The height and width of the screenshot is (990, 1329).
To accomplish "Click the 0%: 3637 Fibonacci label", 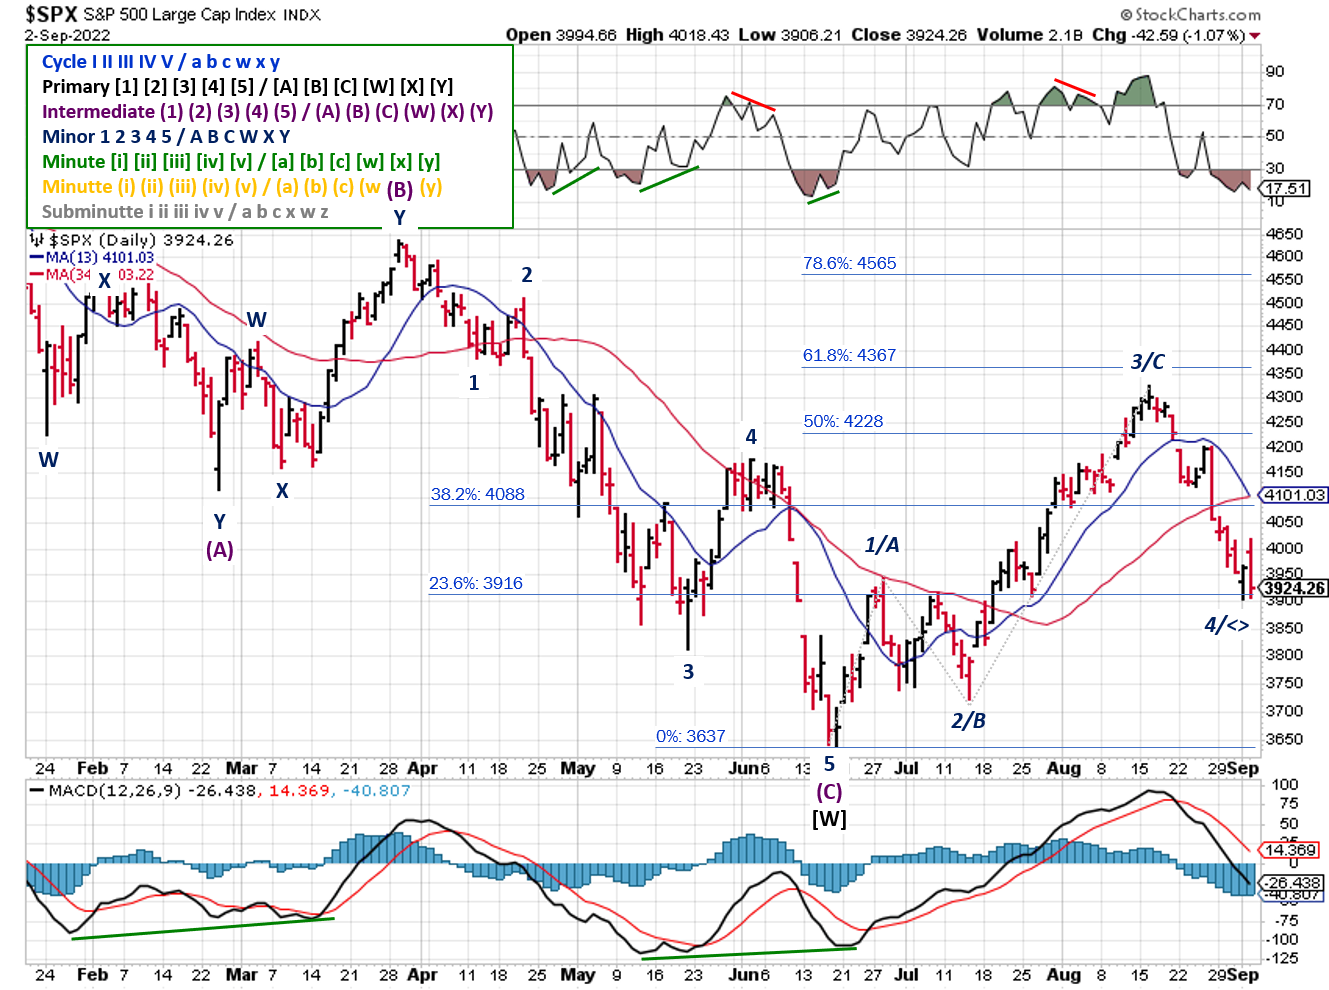I will (691, 736).
